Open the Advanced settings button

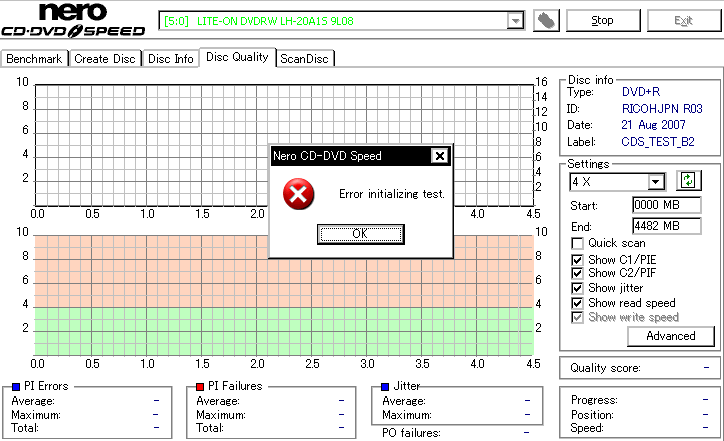point(670,336)
